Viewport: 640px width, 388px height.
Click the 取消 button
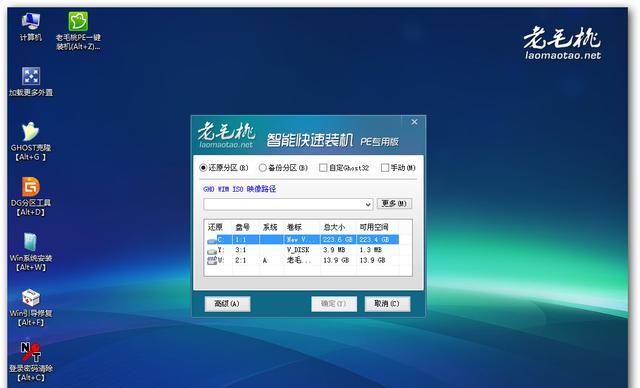tap(387, 304)
